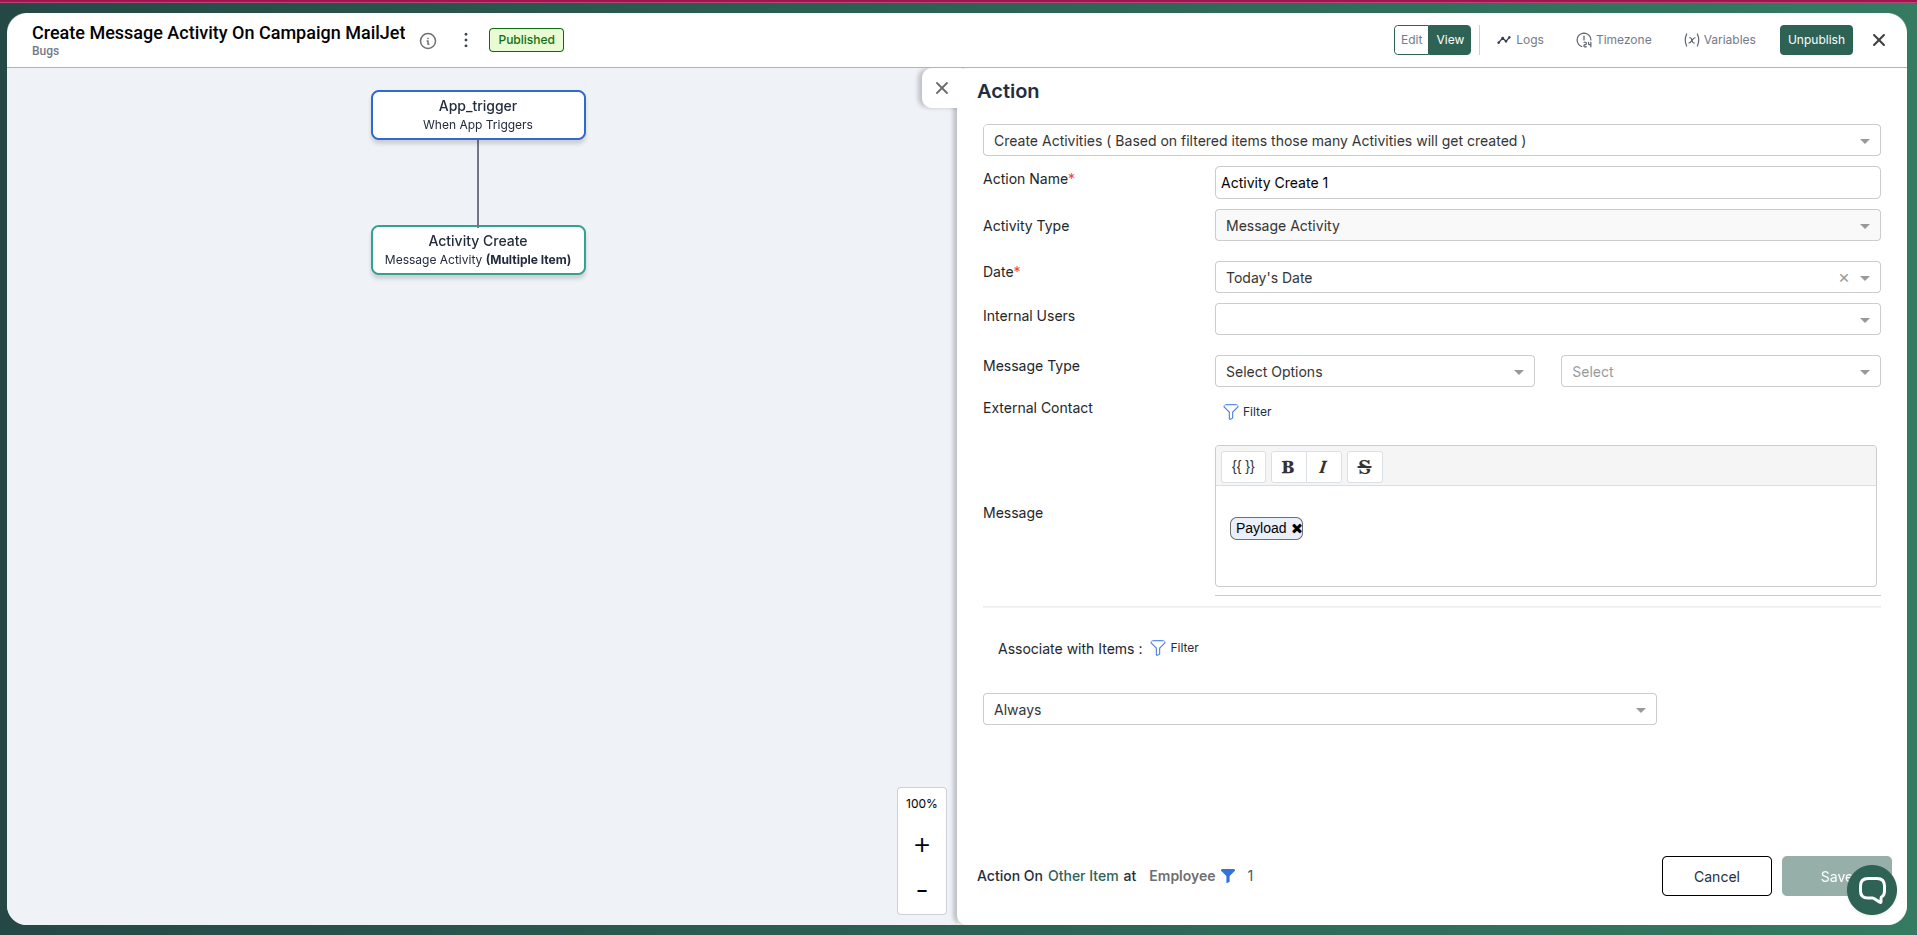Toggle italic formatting in message editor
This screenshot has width=1917, height=935.
pyautogui.click(x=1323, y=467)
